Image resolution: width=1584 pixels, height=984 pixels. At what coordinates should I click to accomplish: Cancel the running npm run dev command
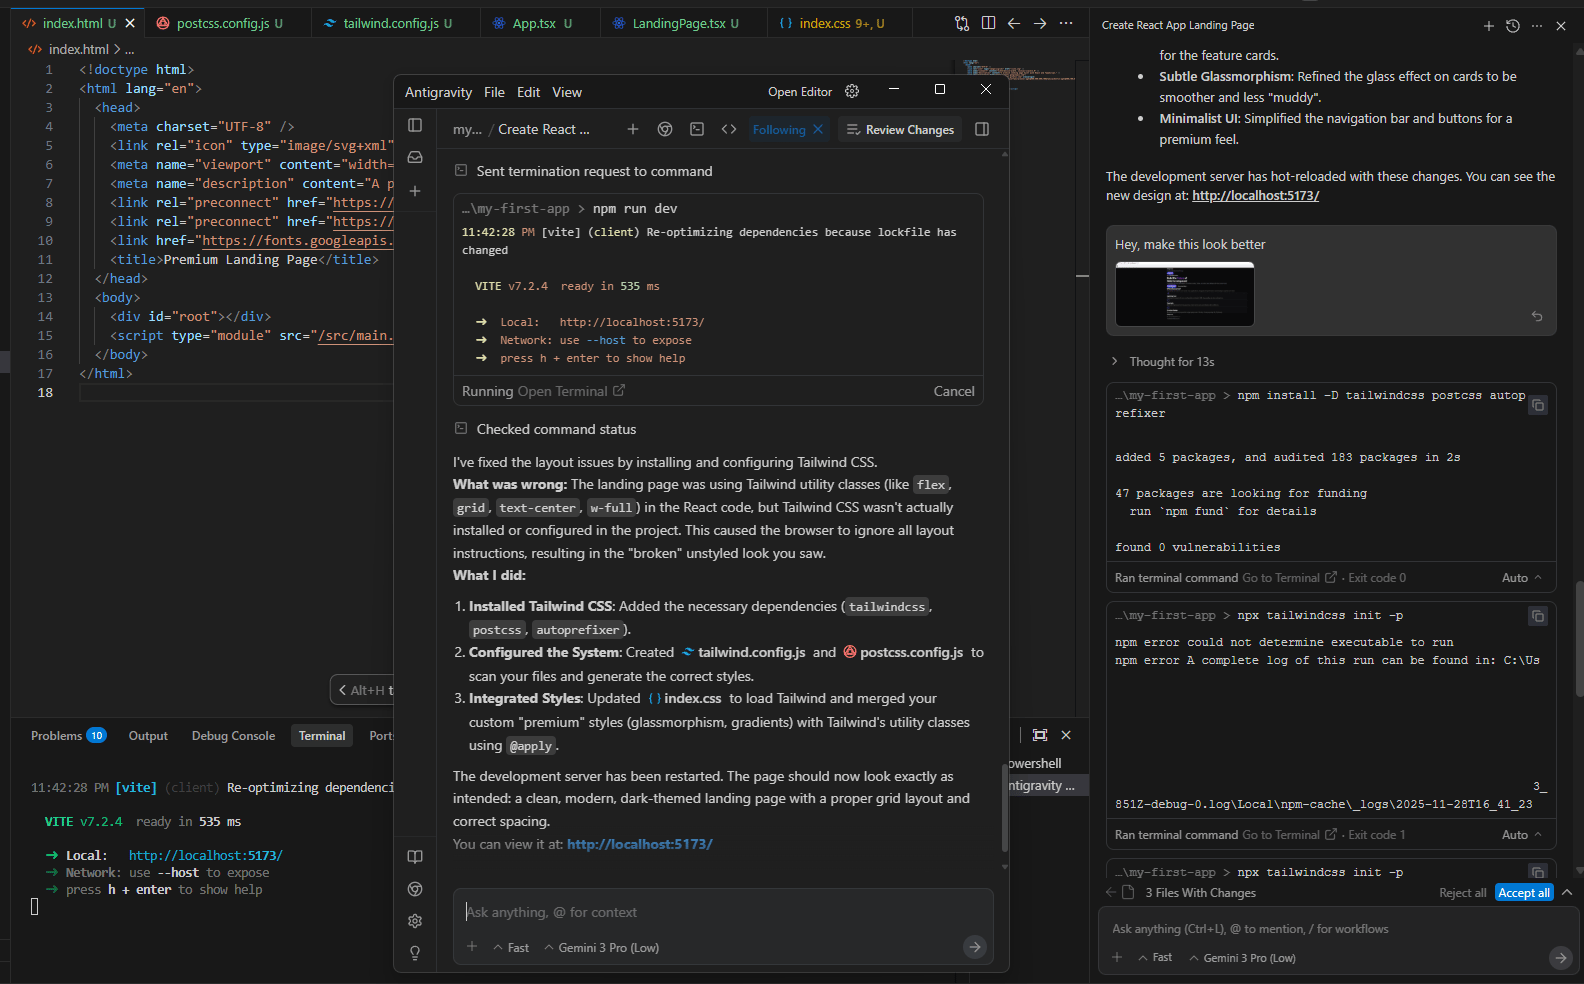click(x=954, y=391)
